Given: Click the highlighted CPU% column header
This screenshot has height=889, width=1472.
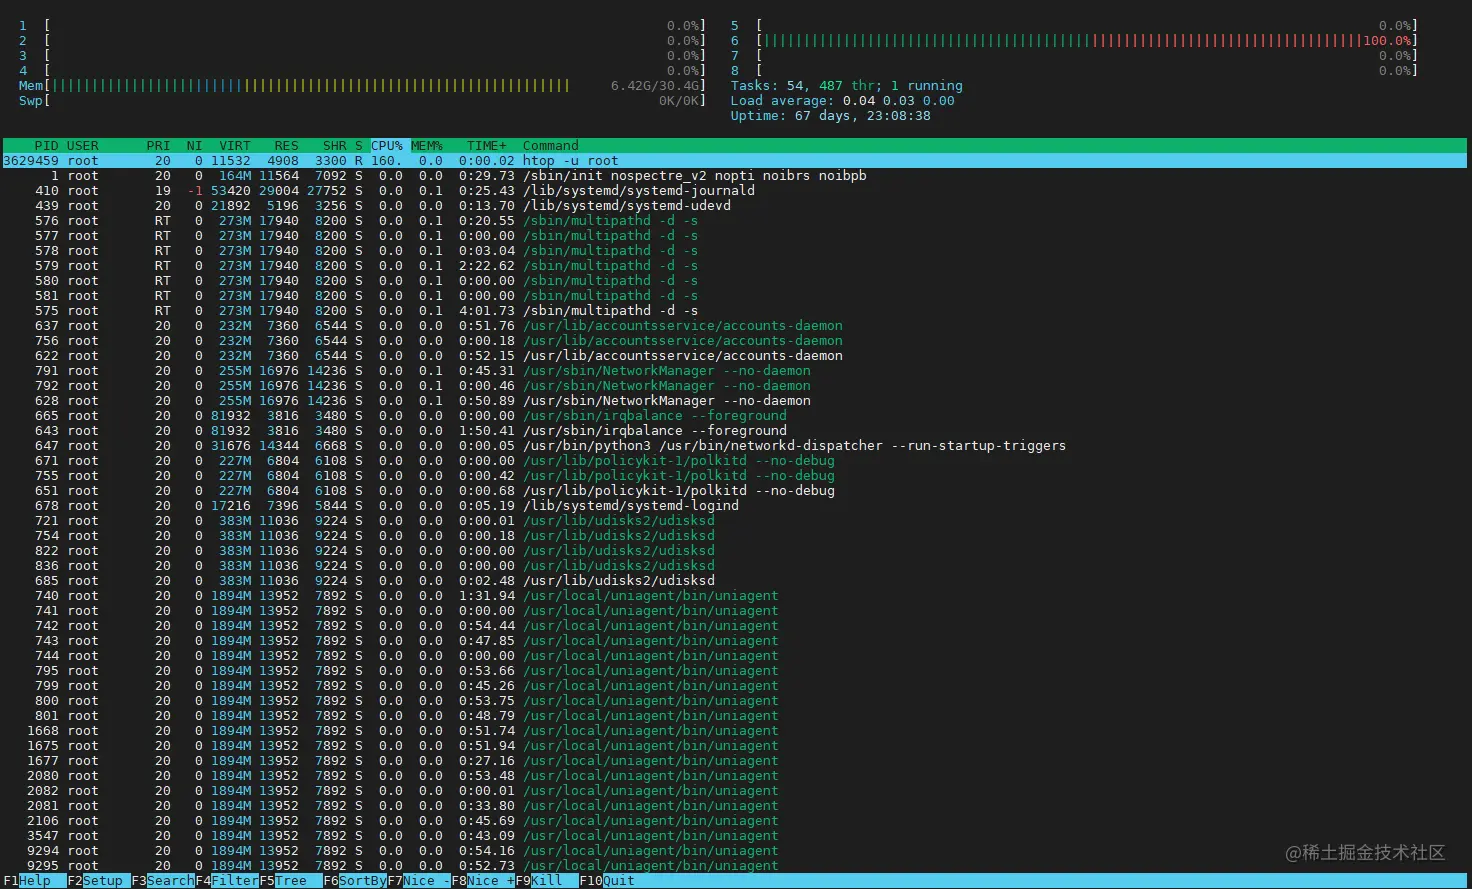Looking at the screenshot, I should [x=387, y=146].
